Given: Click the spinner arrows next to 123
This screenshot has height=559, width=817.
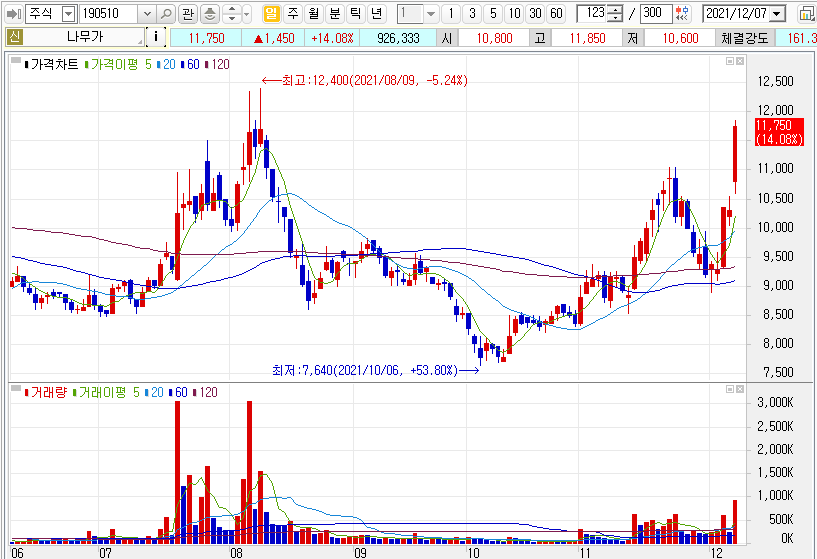Looking at the screenshot, I should point(615,14).
